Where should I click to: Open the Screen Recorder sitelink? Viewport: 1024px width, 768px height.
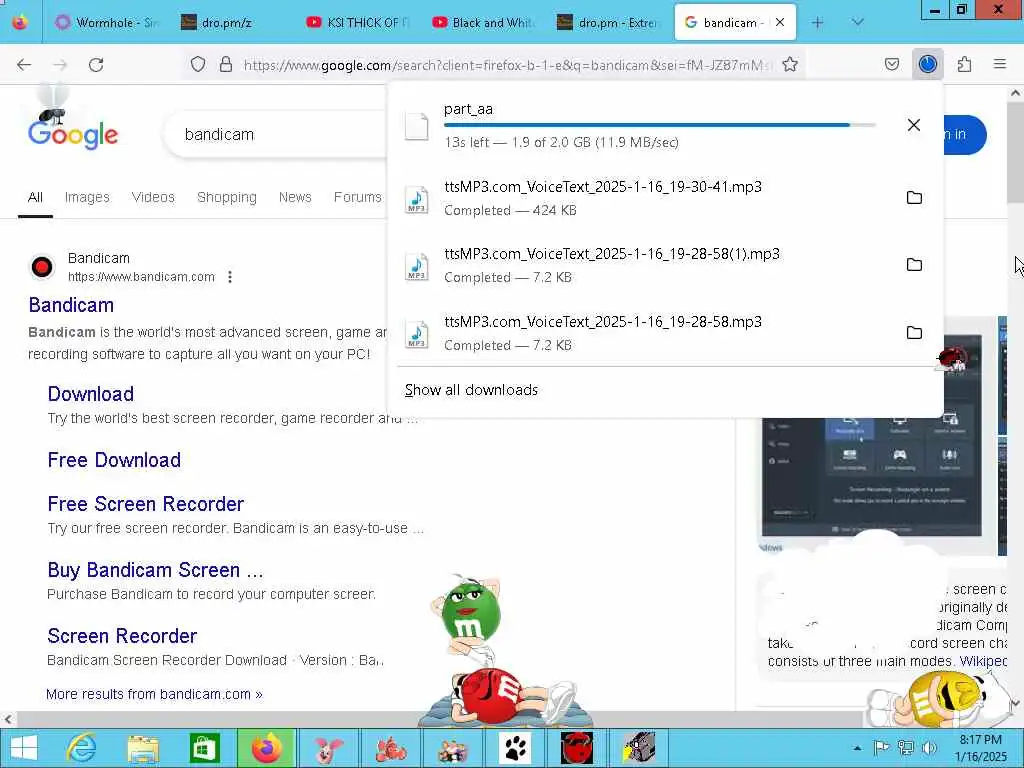point(122,636)
